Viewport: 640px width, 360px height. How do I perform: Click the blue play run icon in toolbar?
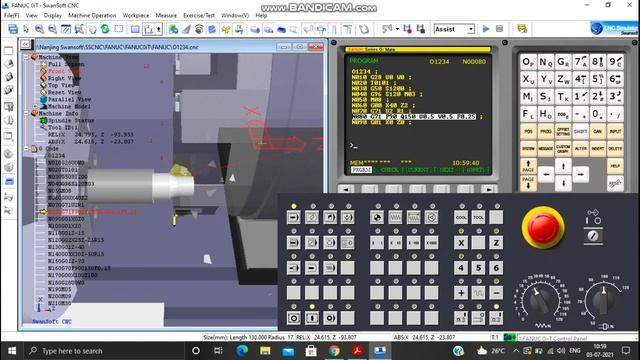[486, 29]
